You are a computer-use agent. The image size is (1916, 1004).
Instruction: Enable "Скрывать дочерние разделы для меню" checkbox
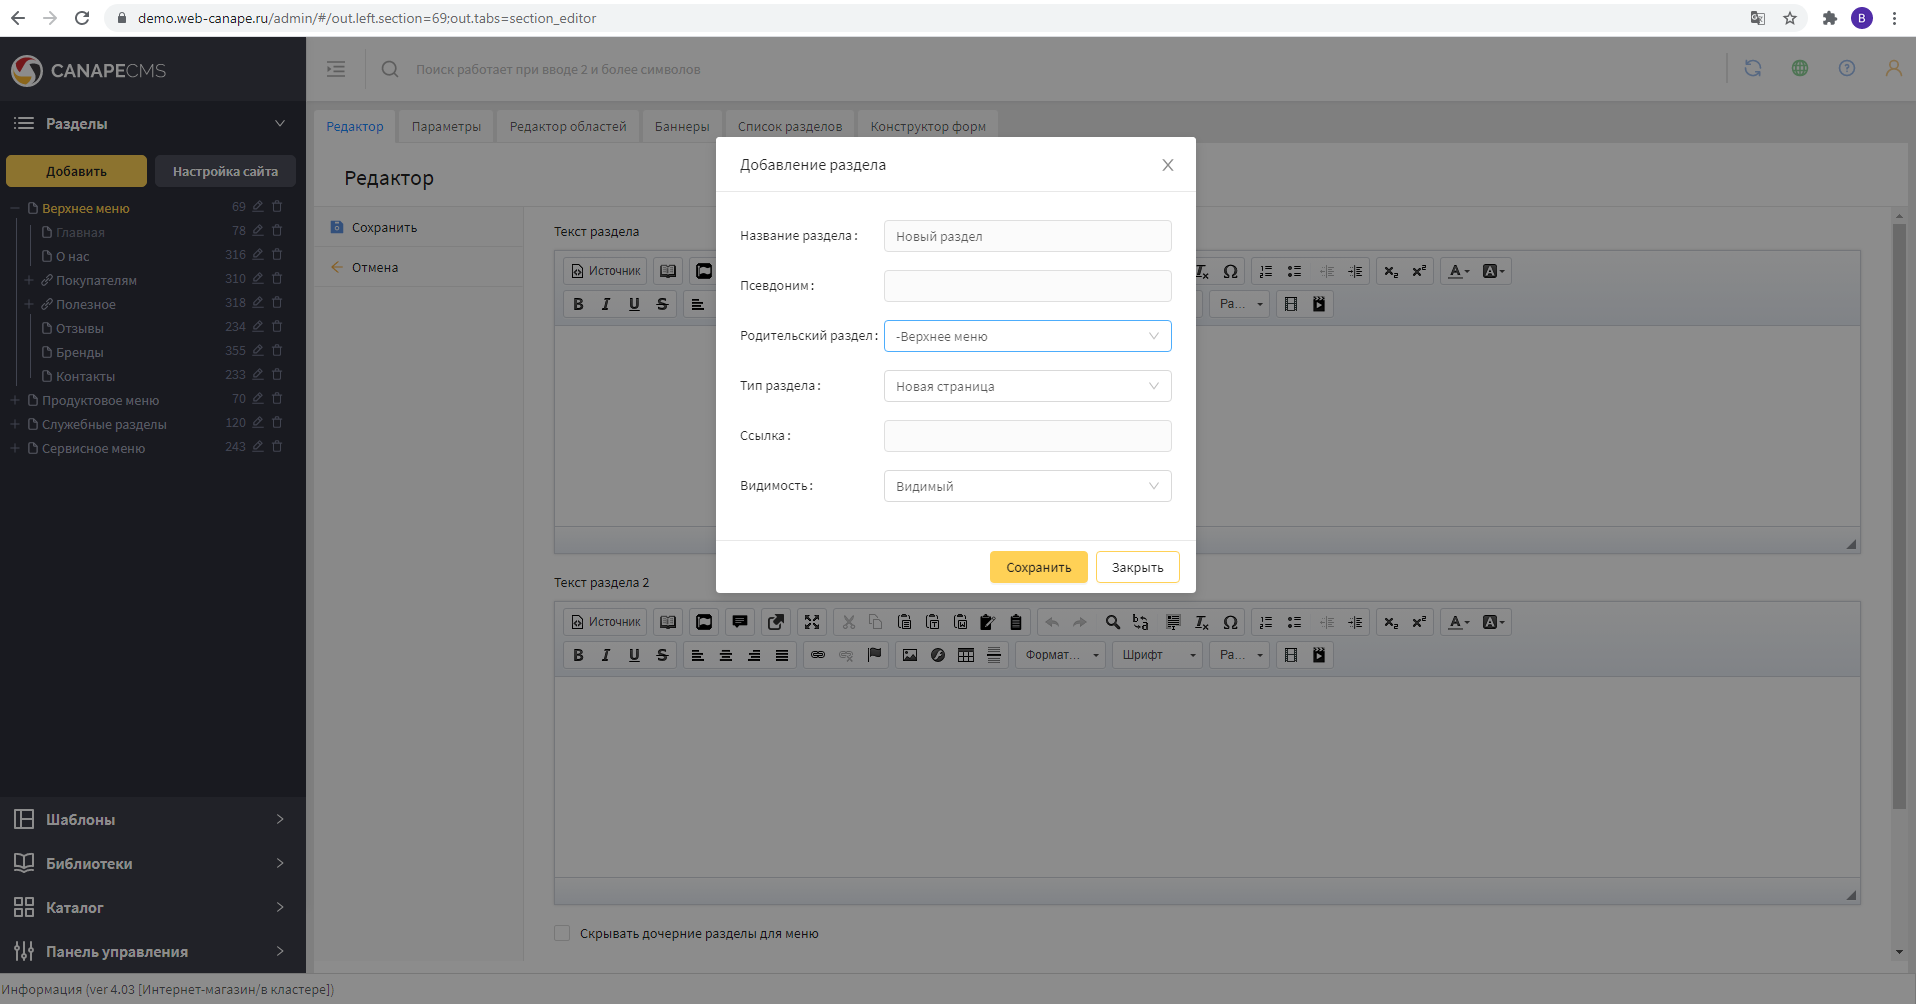pos(562,933)
